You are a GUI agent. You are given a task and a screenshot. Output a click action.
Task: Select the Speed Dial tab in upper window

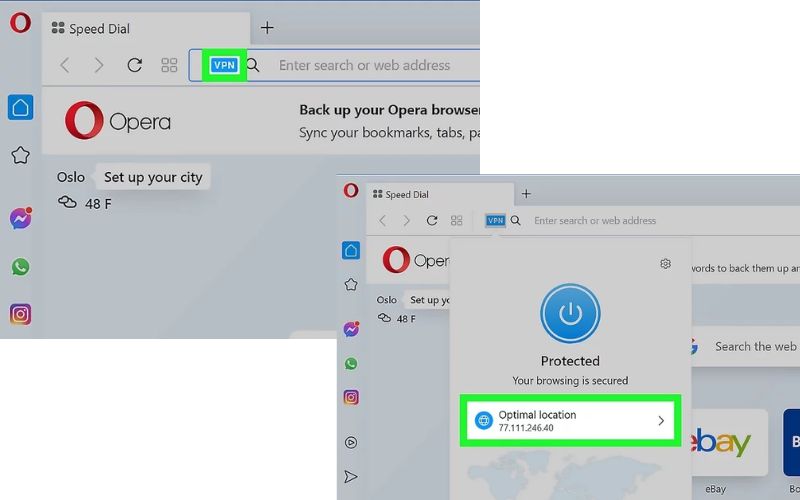[x=146, y=29]
